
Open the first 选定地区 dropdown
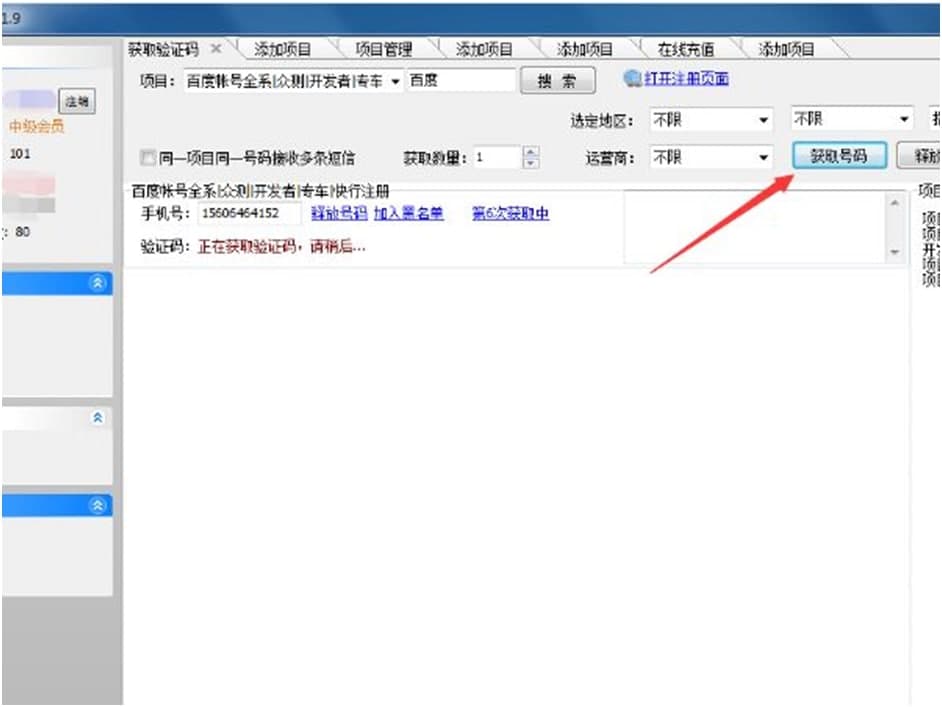pyautogui.click(x=764, y=120)
